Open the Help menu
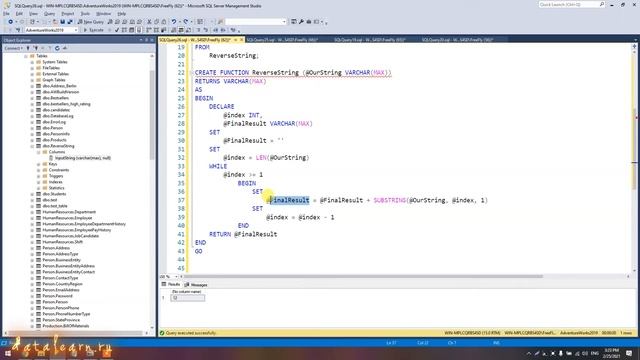This screenshot has height=360, width=640. click(x=122, y=13)
